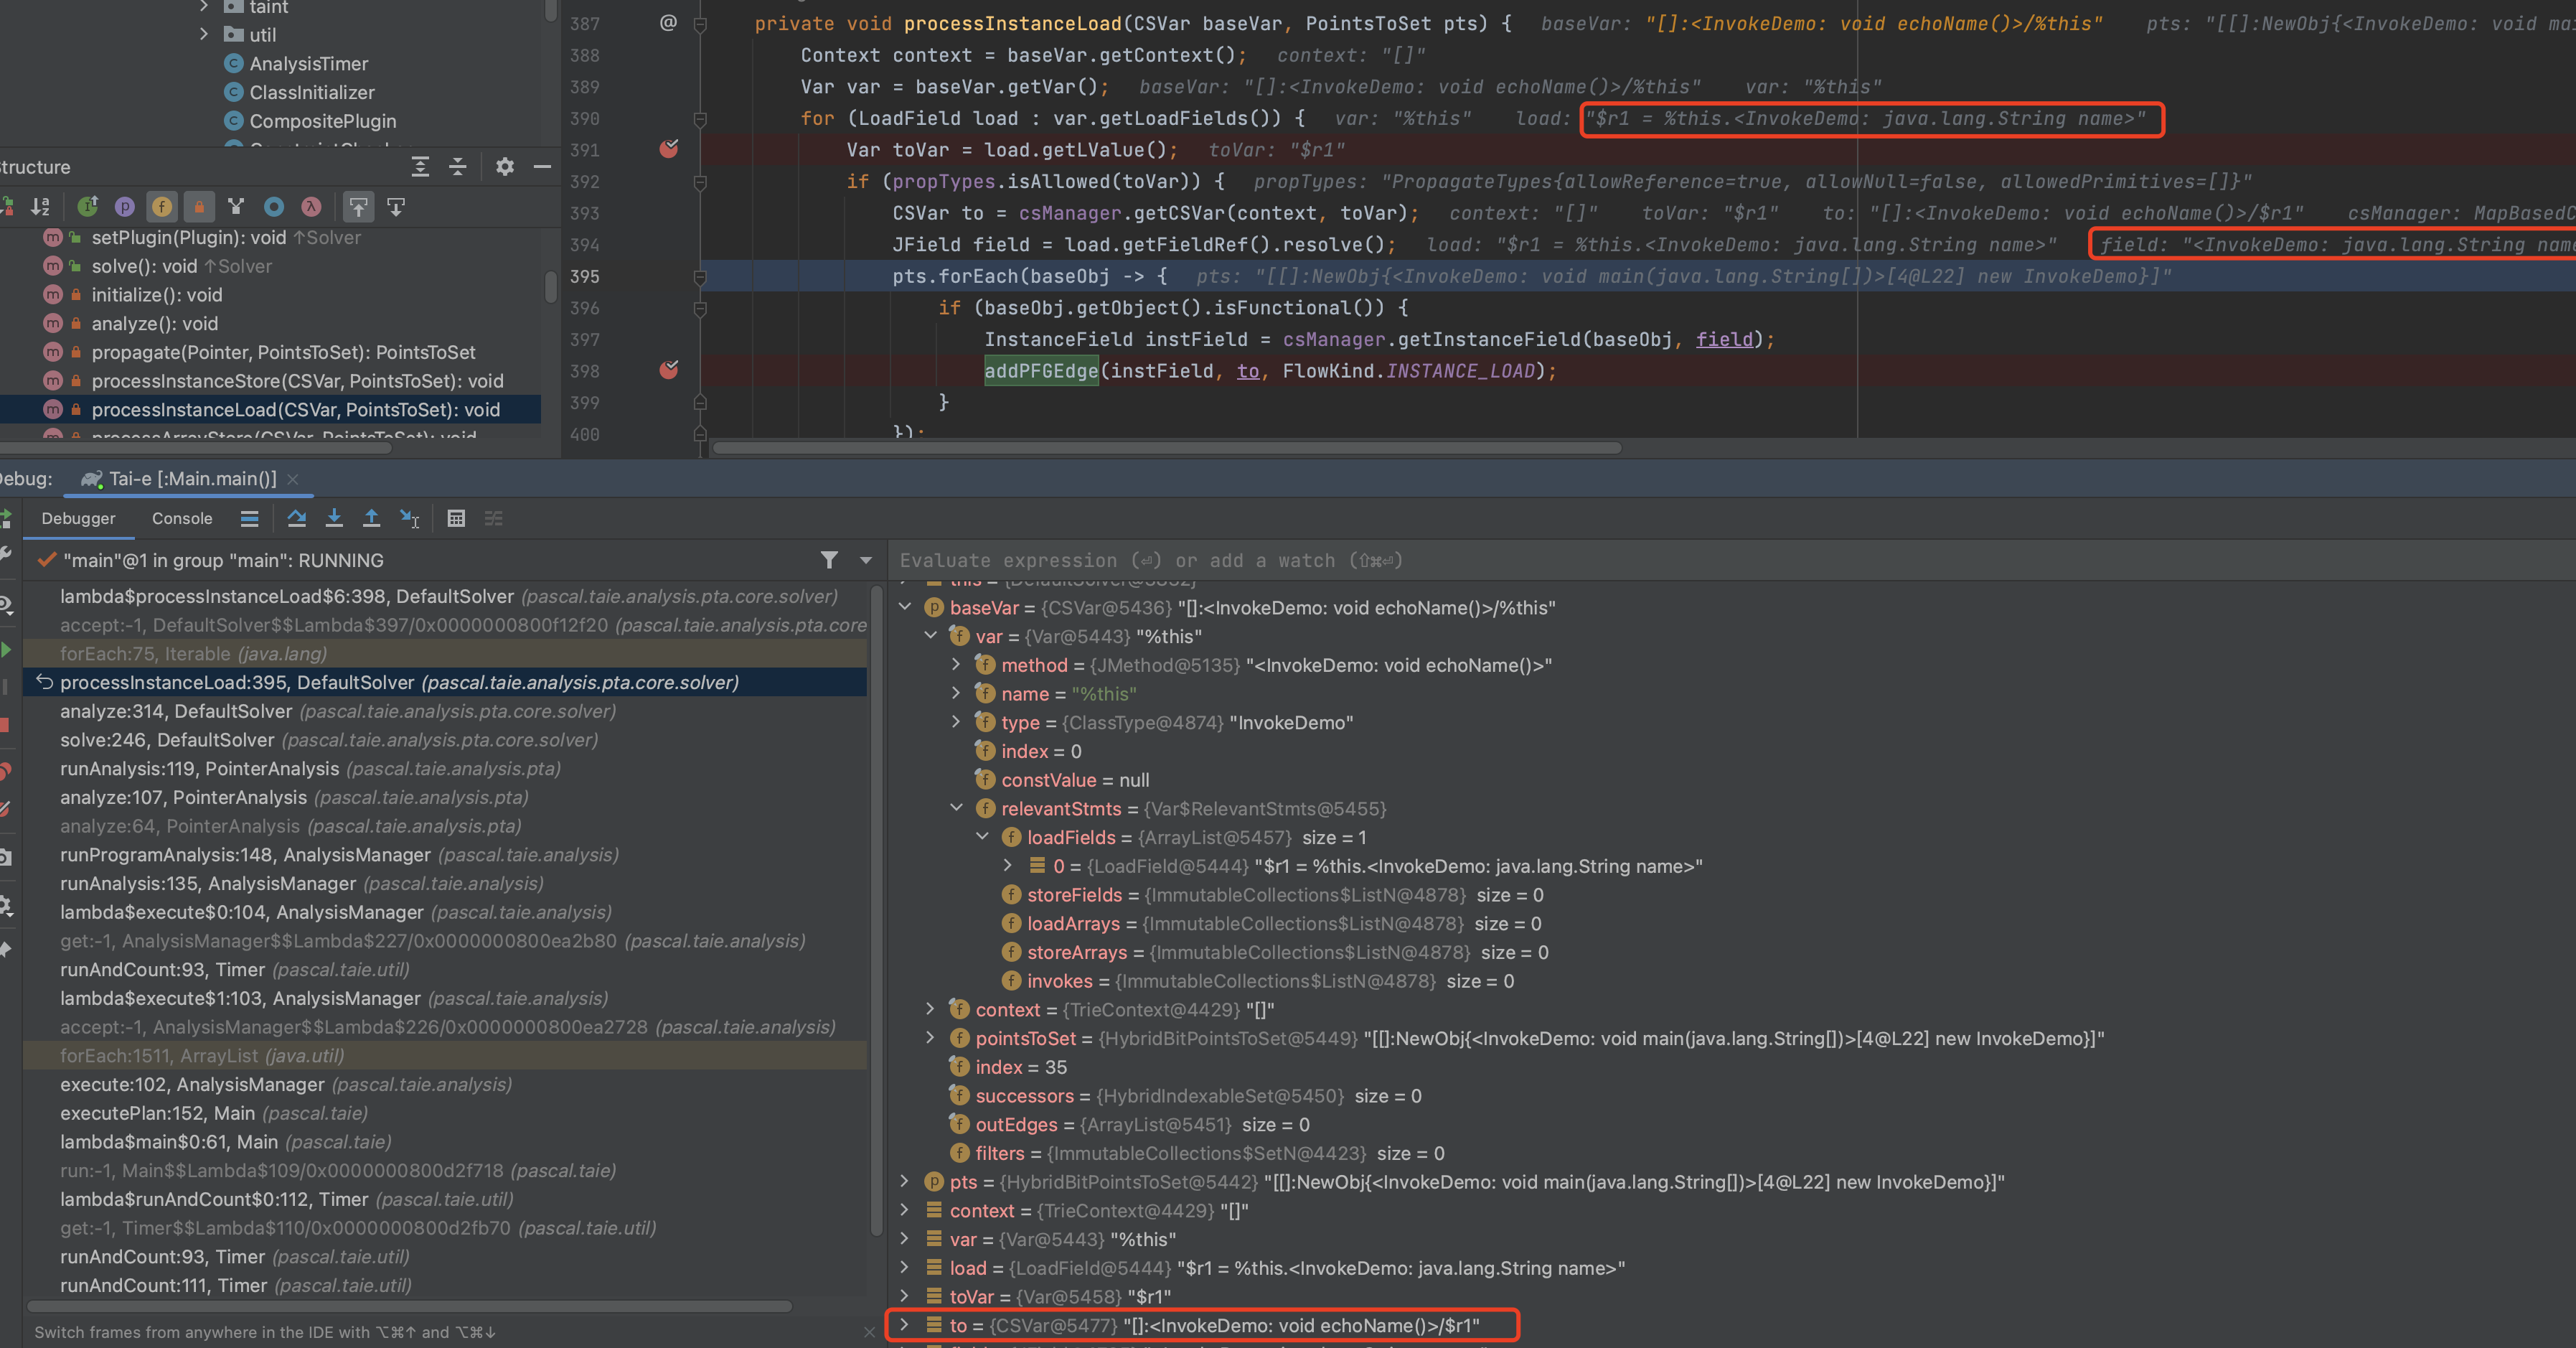
Task: Click Trace Current Stream Chain icon
Action: [493, 518]
